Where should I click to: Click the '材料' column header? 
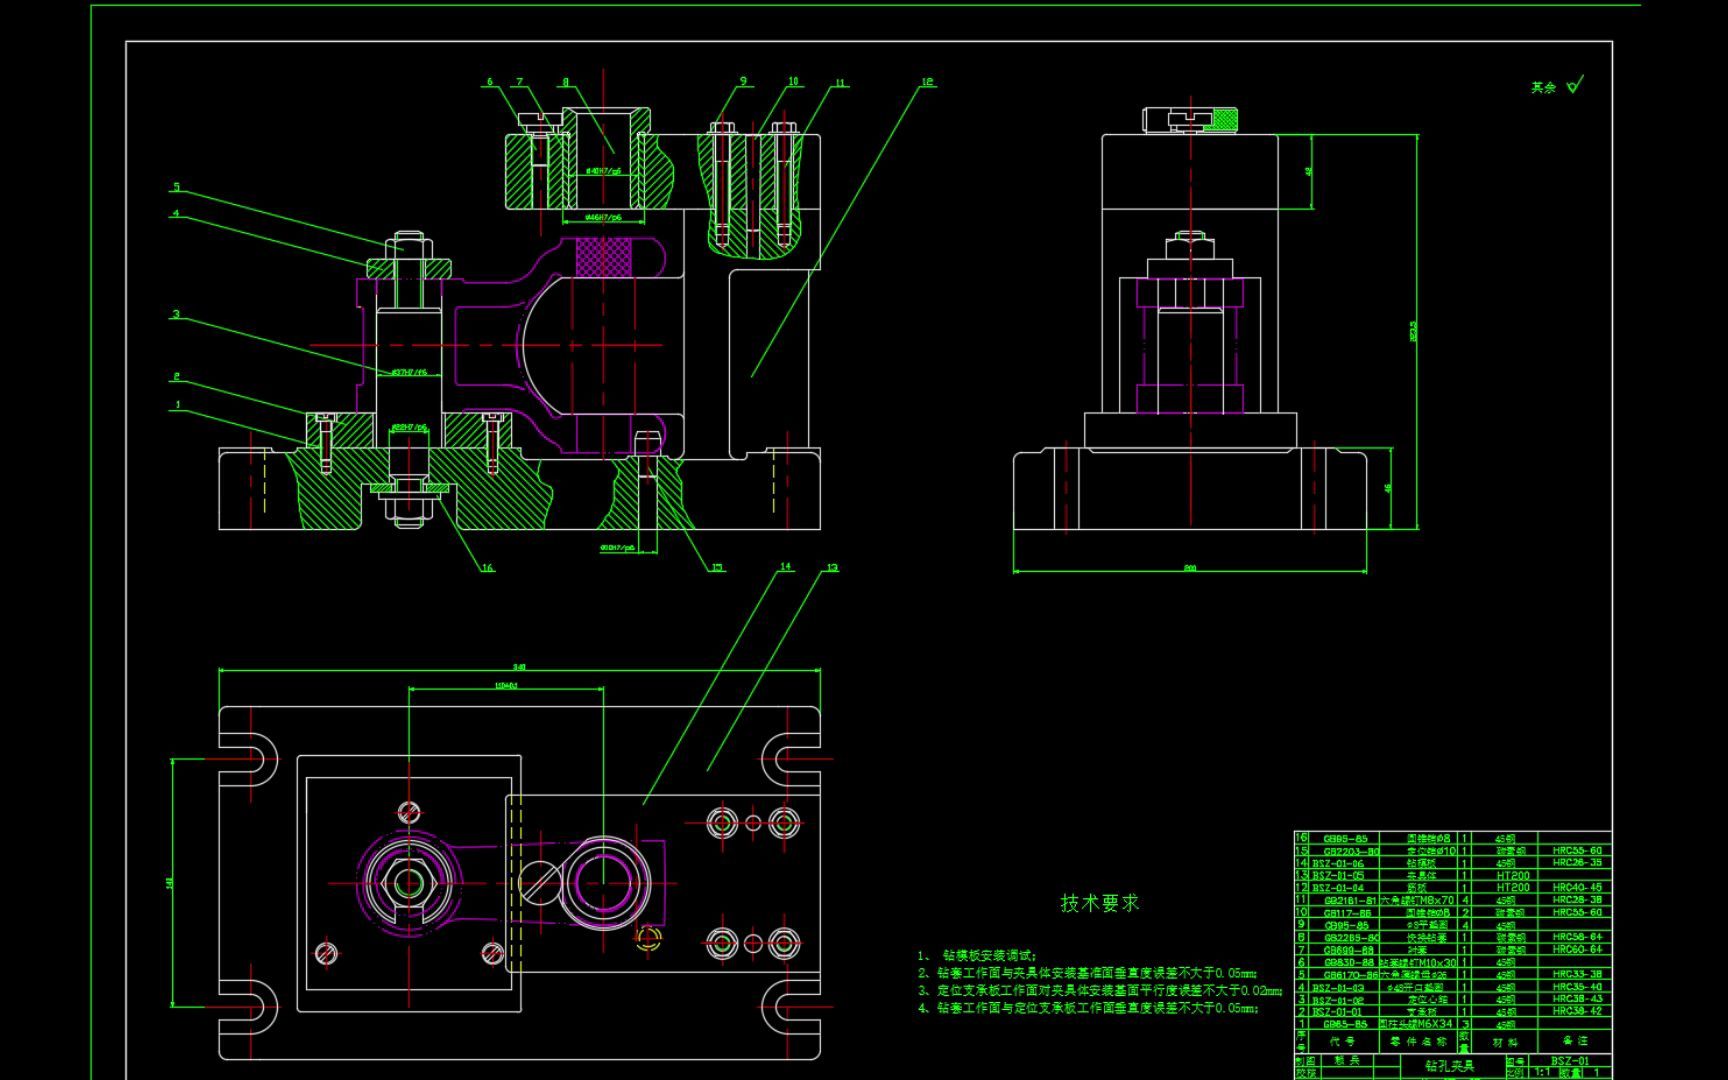pos(1505,1042)
